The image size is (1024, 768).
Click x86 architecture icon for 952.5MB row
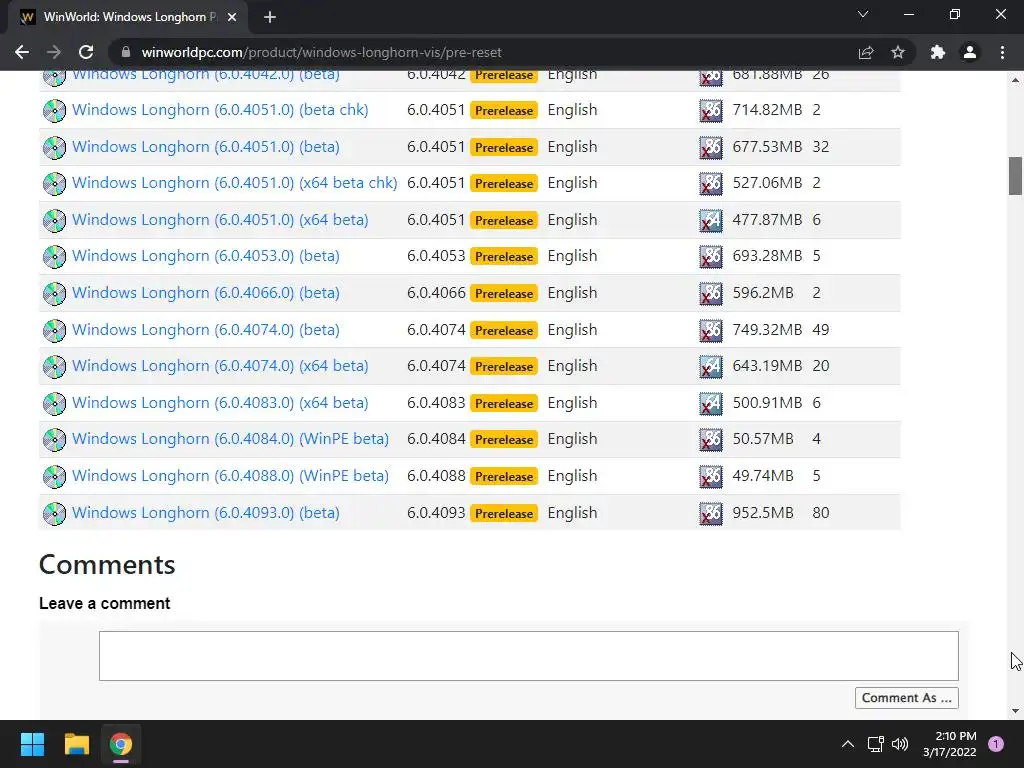pyautogui.click(x=711, y=513)
